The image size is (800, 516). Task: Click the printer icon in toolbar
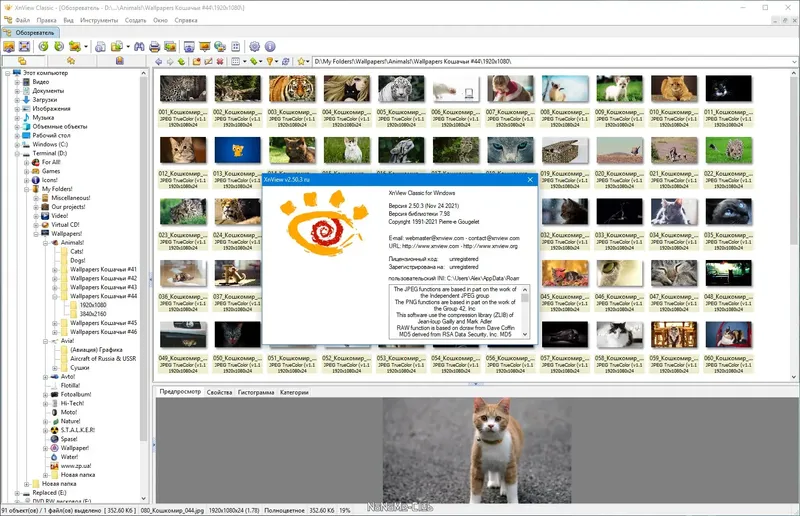pos(154,46)
